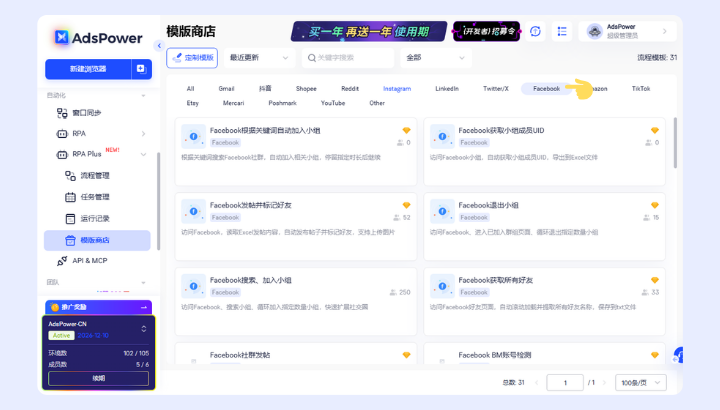720x410 pixels.
Task: Open Facebook根据关键词自动加入小组 template title
Action: coord(265,130)
